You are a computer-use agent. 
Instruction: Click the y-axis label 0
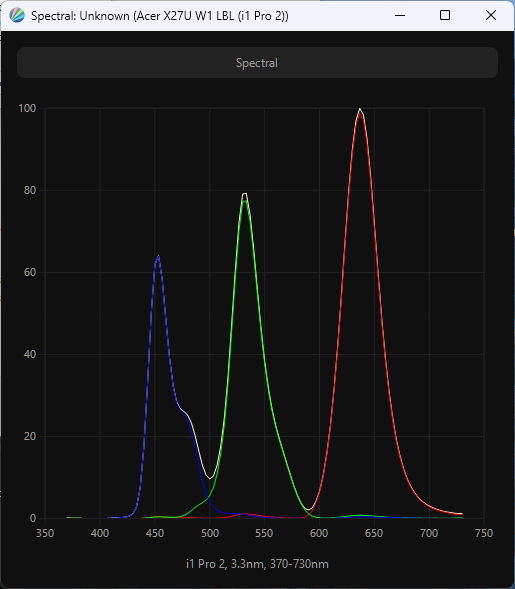coord(33,518)
